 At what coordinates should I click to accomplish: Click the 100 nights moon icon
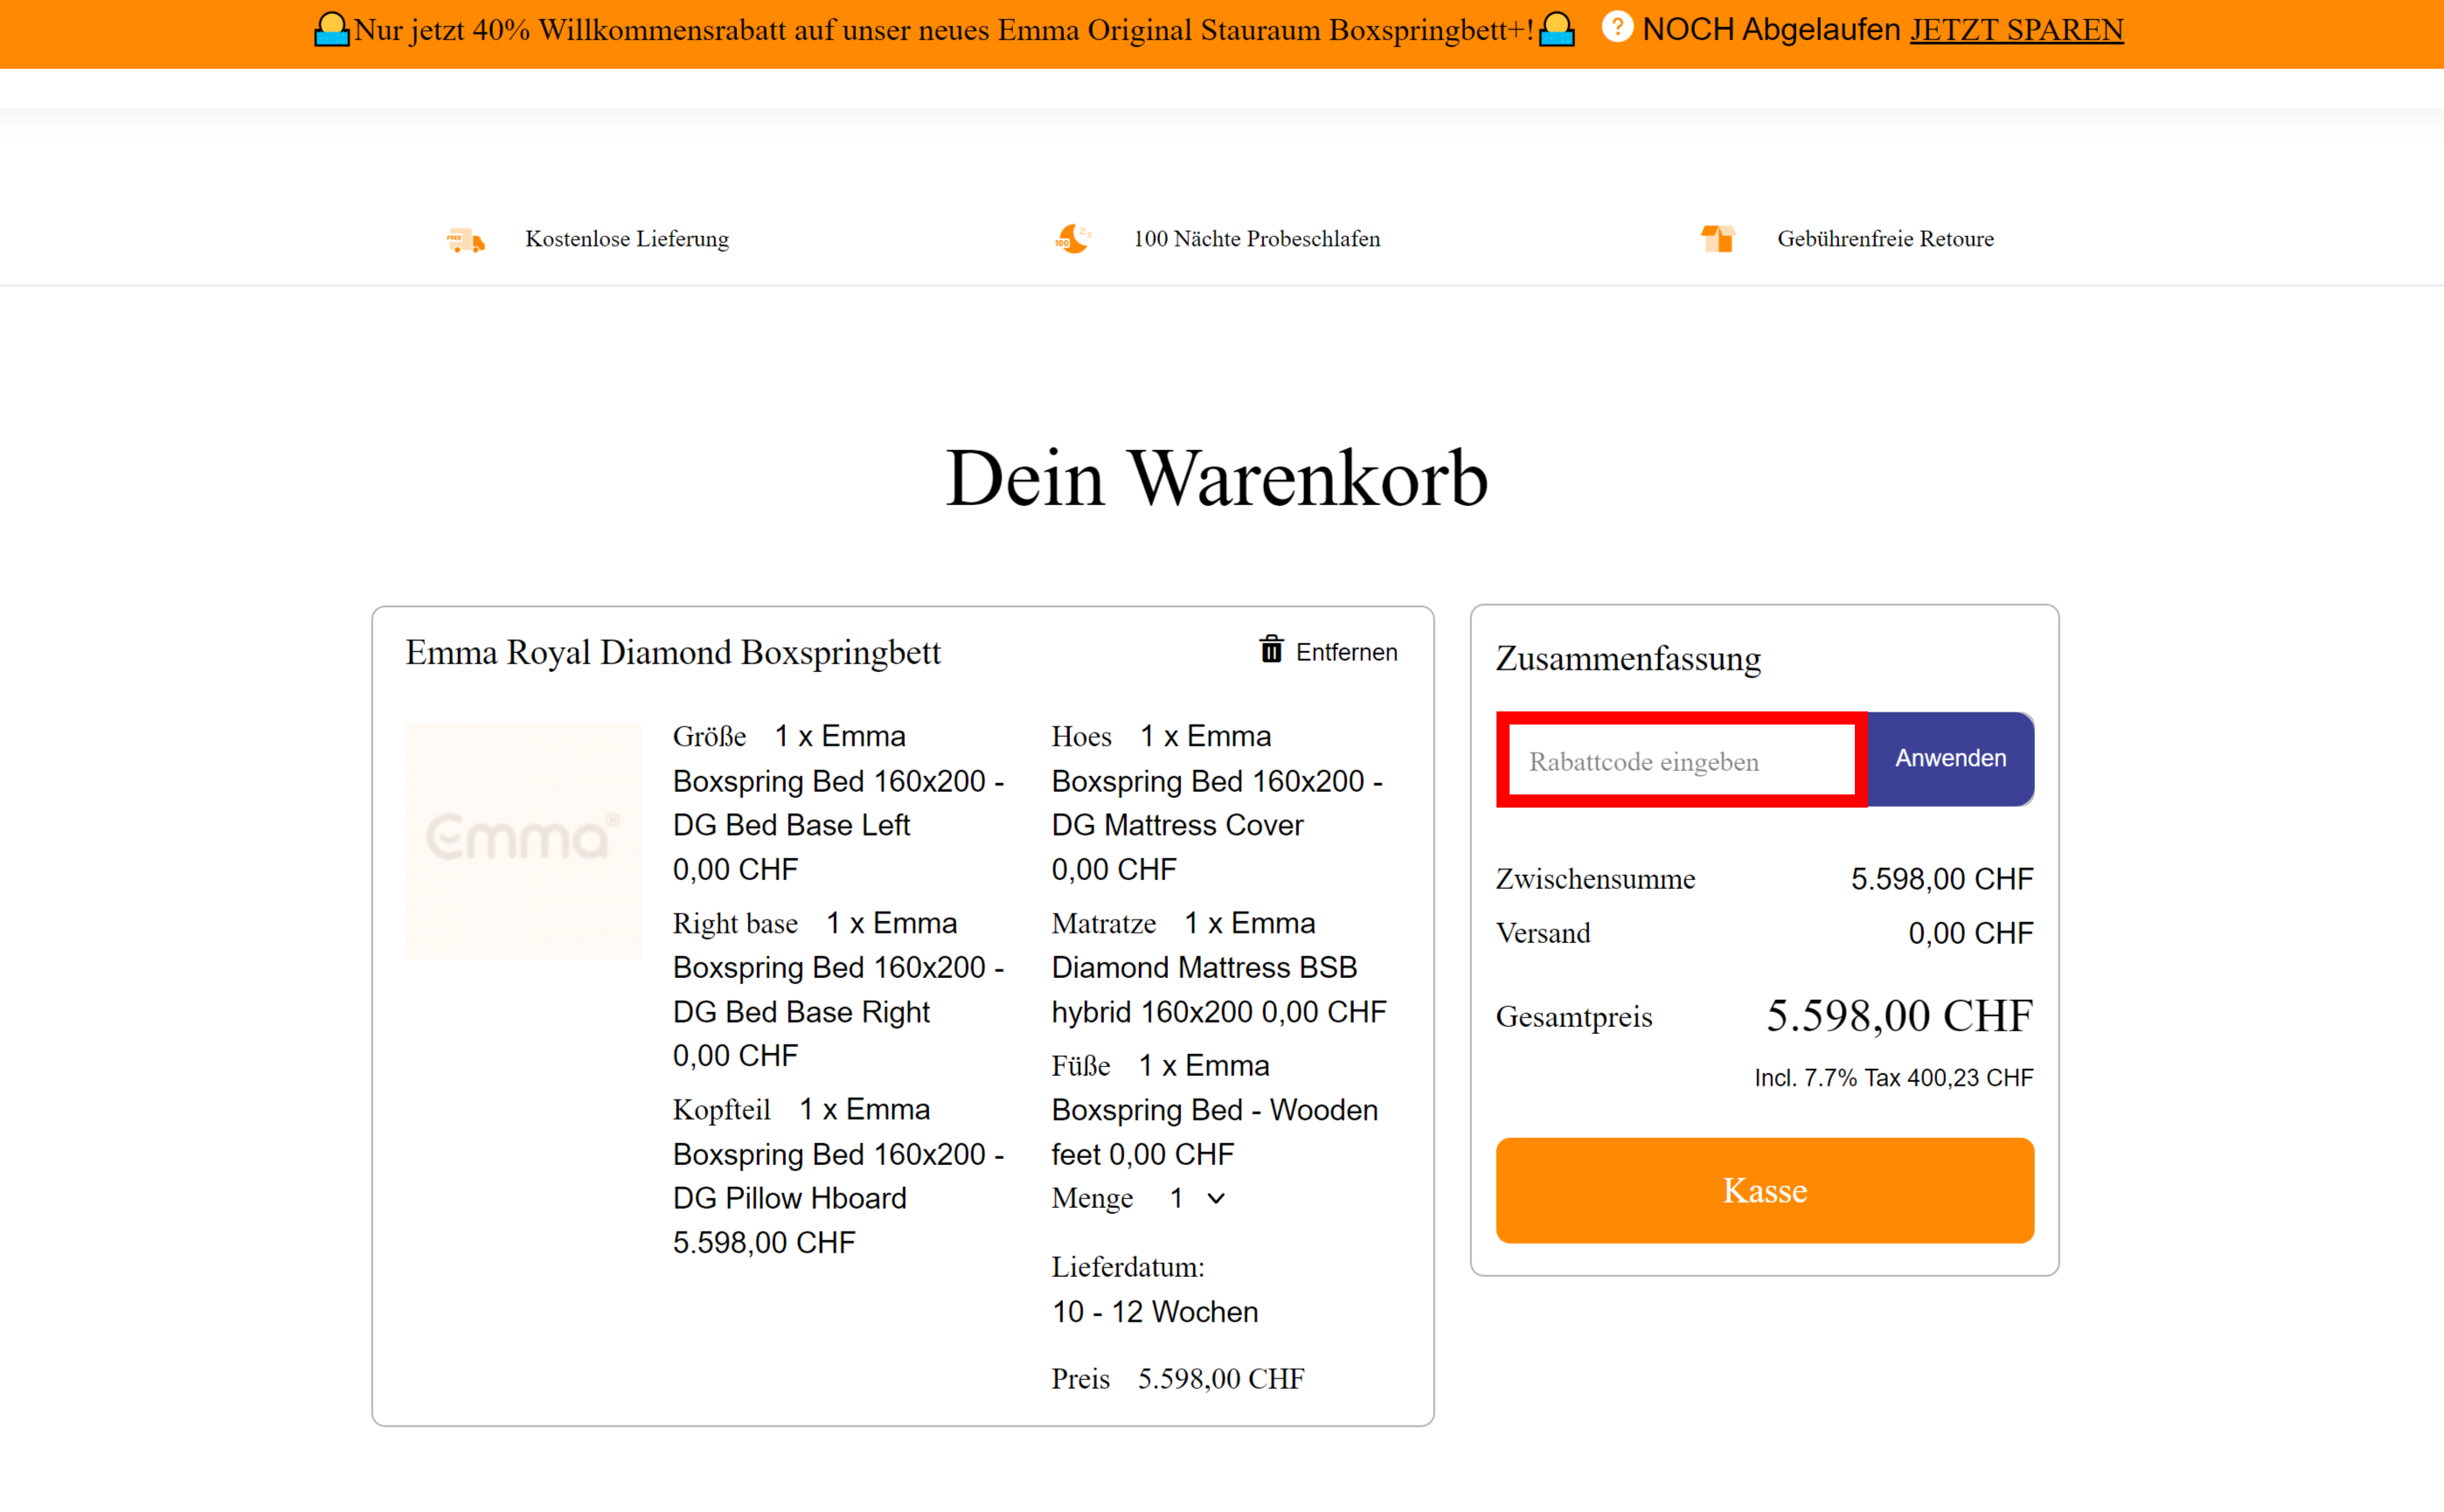click(1072, 239)
